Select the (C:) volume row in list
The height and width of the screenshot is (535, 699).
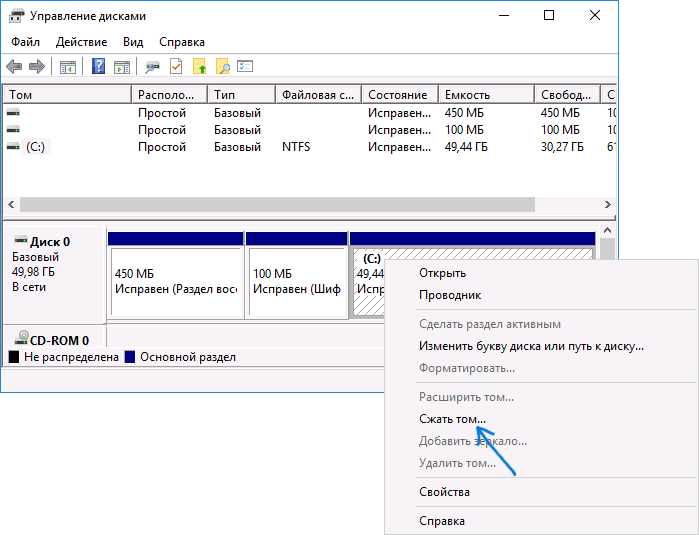pyautogui.click(x=36, y=147)
